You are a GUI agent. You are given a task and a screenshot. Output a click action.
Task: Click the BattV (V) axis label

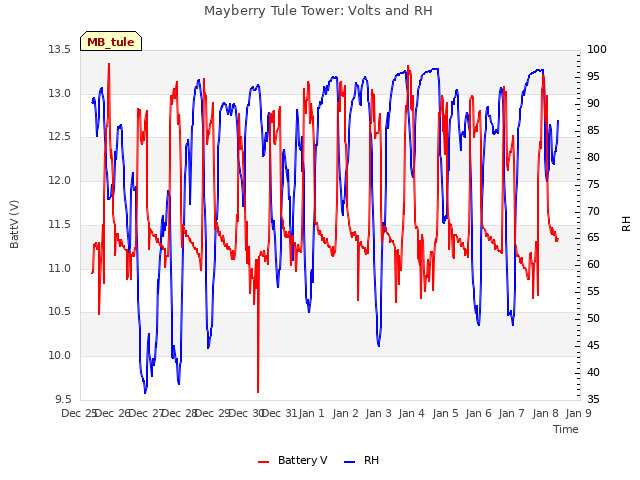(14, 224)
